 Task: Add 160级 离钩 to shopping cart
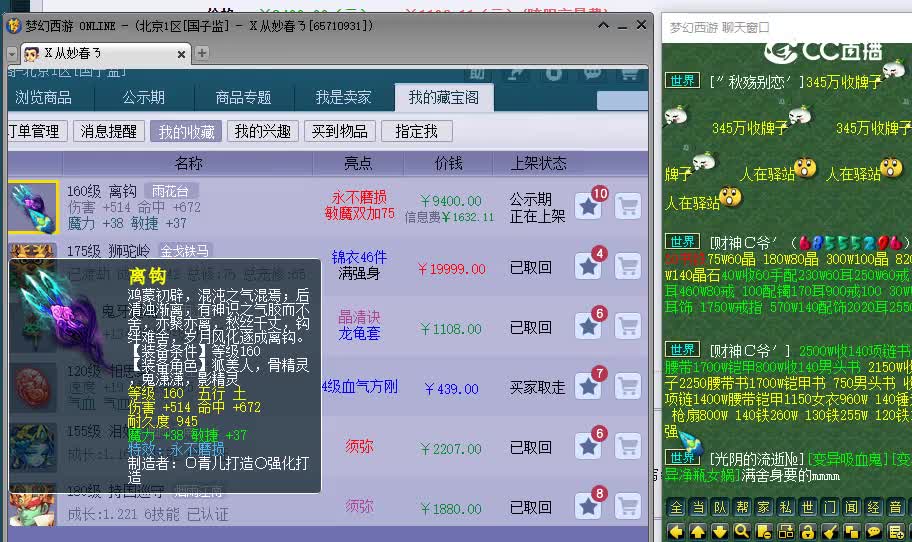[x=628, y=206]
